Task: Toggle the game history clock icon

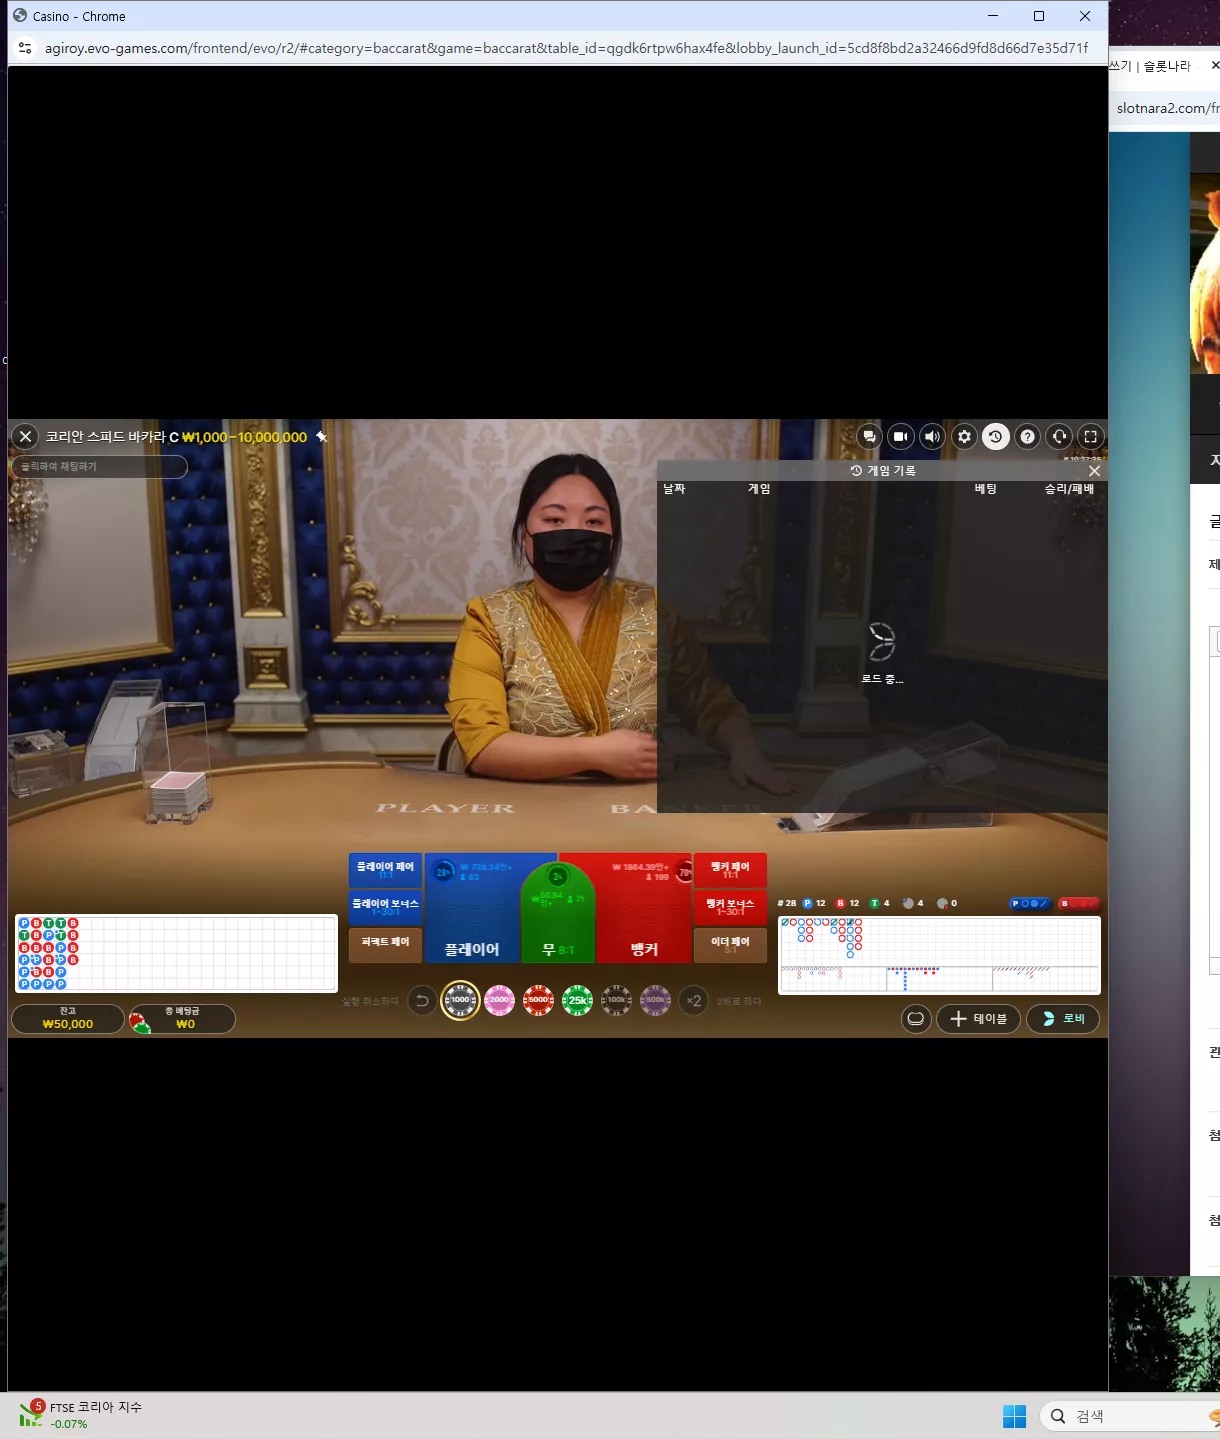Action: [995, 436]
